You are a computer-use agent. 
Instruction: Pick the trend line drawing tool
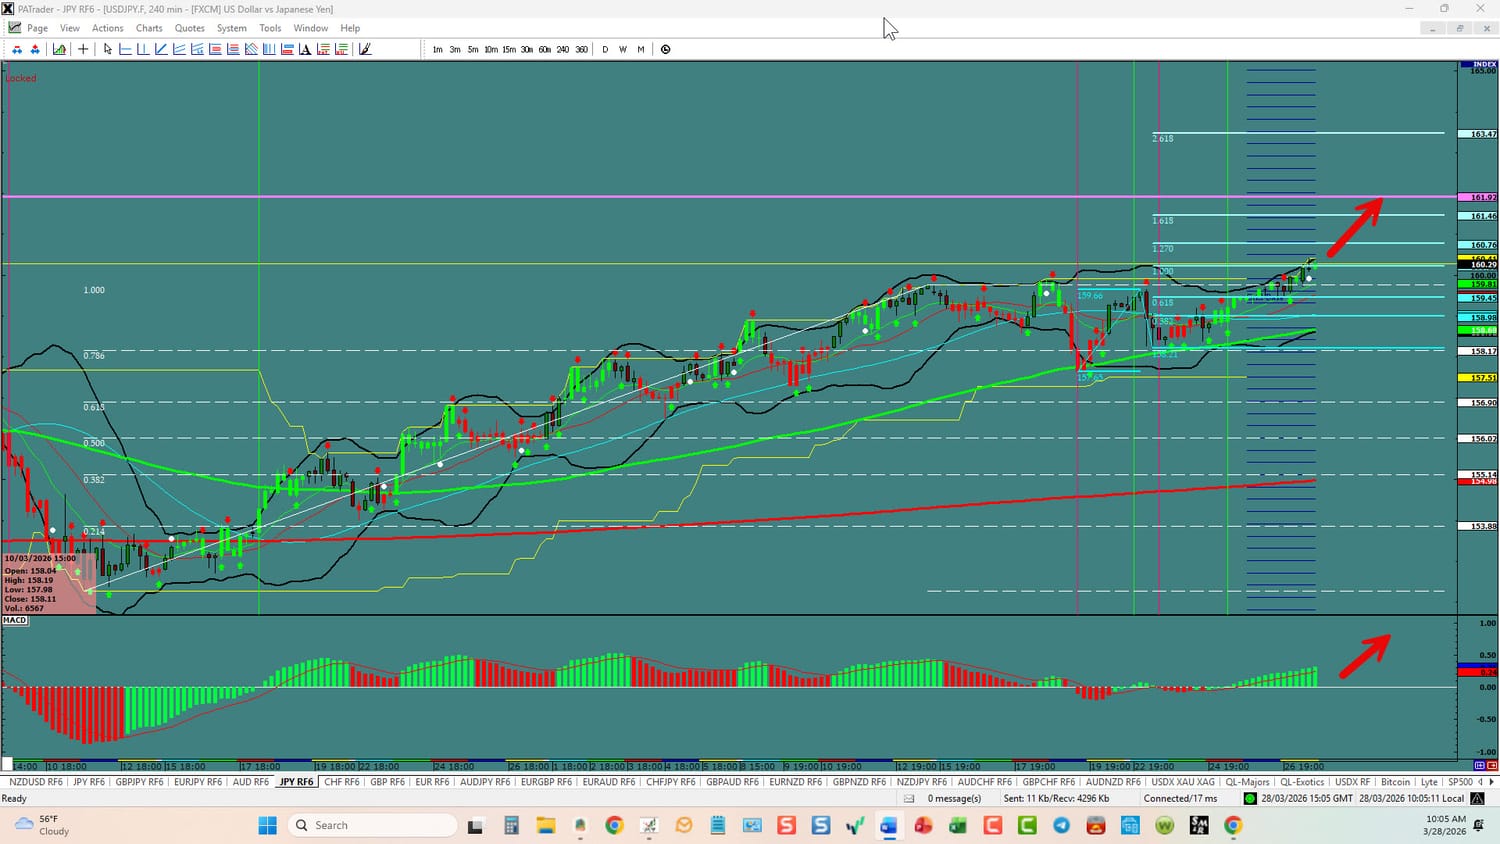(161, 49)
